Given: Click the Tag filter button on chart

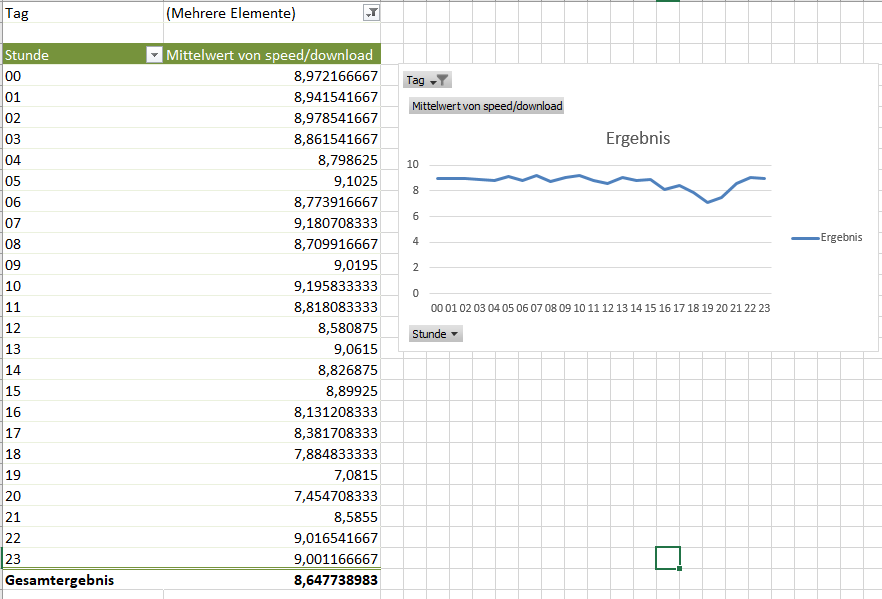Looking at the screenshot, I should 428,80.
